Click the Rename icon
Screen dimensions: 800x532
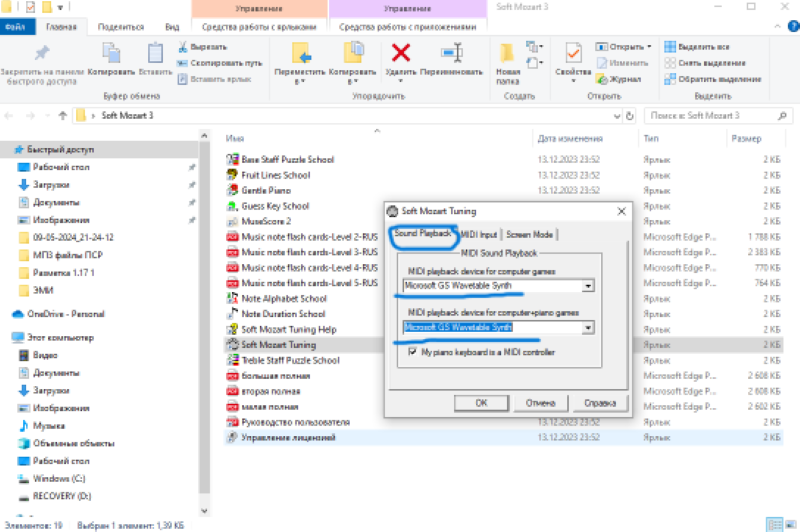click(452, 53)
